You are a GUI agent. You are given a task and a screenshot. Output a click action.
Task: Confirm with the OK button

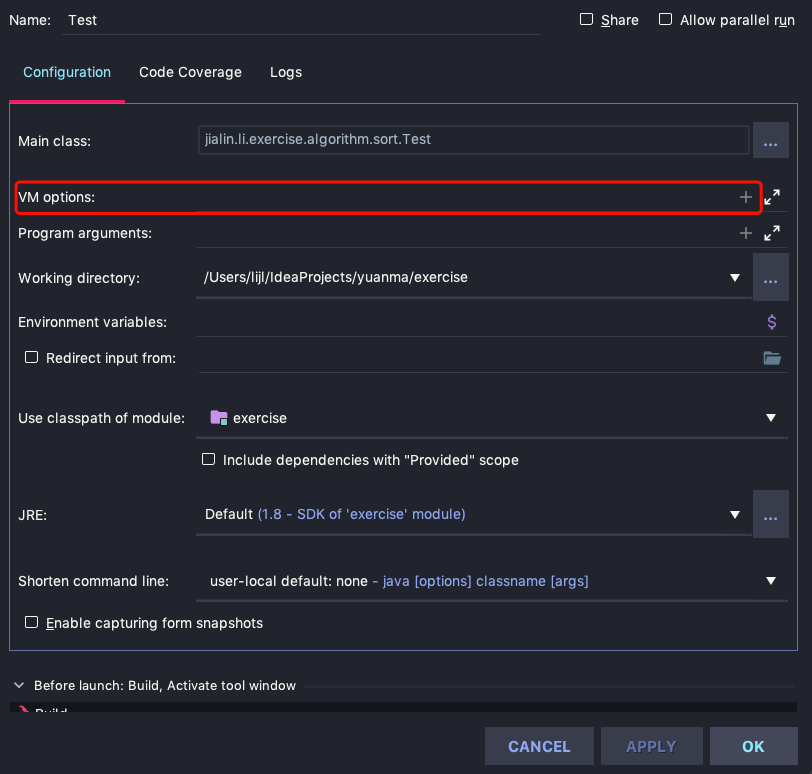point(753,746)
